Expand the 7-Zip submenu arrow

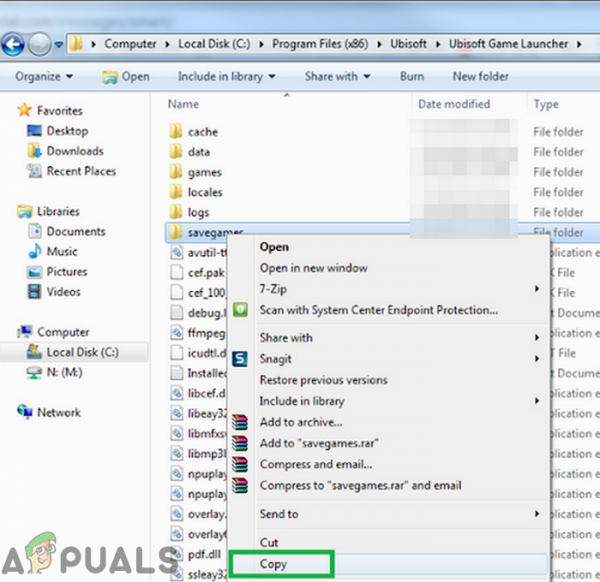coord(537,289)
